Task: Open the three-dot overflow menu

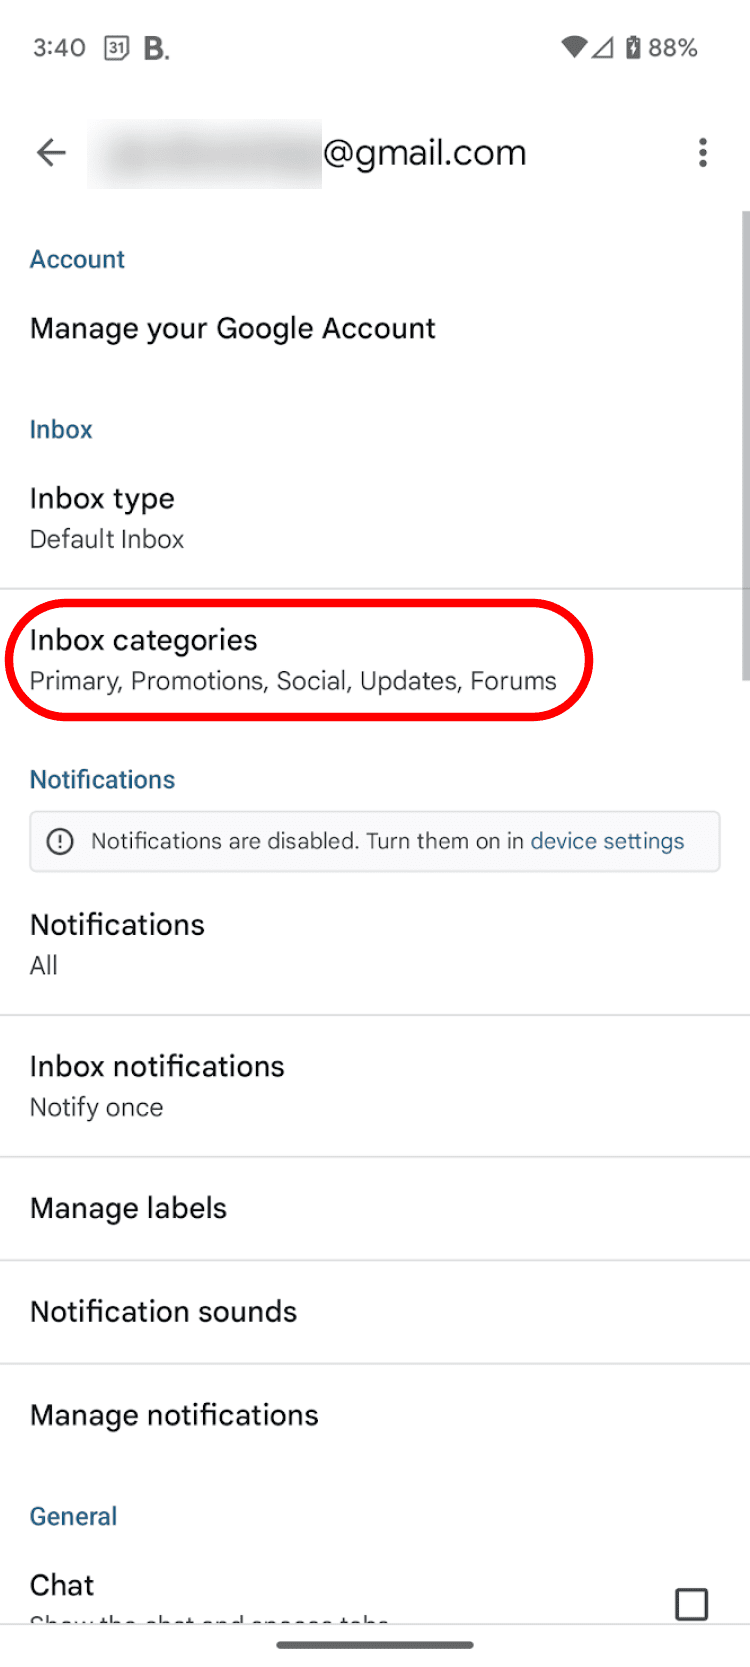Action: tap(703, 153)
